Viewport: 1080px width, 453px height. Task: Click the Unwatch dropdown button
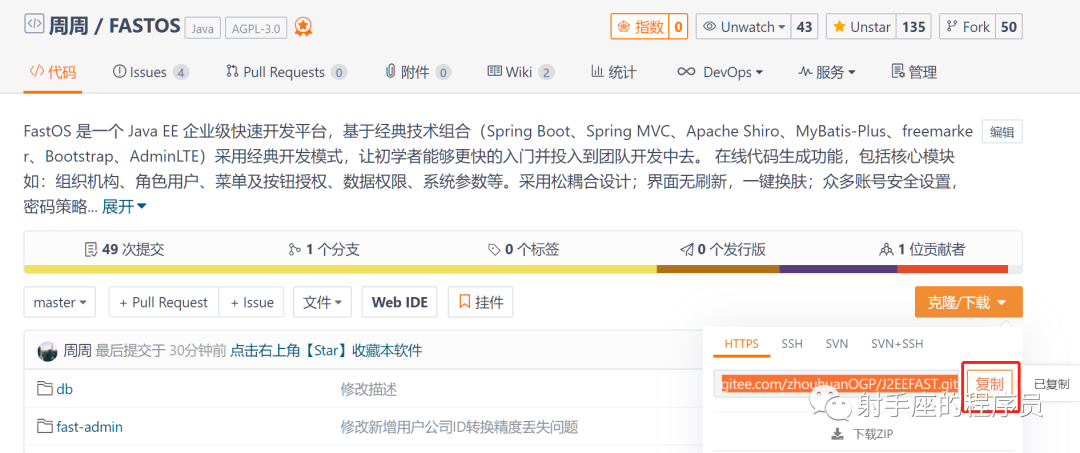click(x=743, y=27)
